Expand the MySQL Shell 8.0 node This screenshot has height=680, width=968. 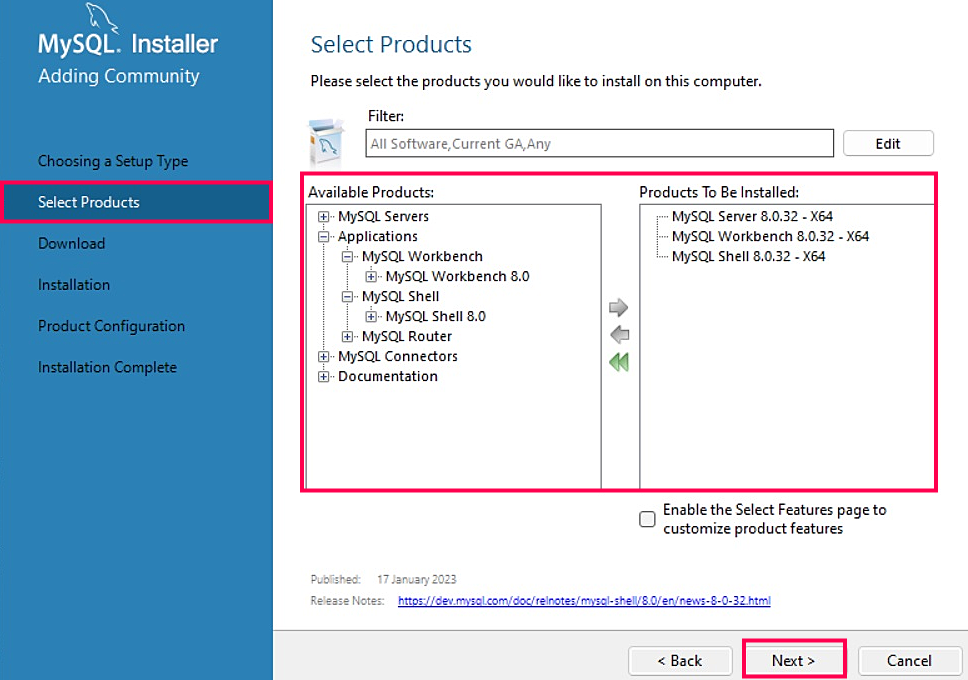pyautogui.click(x=371, y=317)
